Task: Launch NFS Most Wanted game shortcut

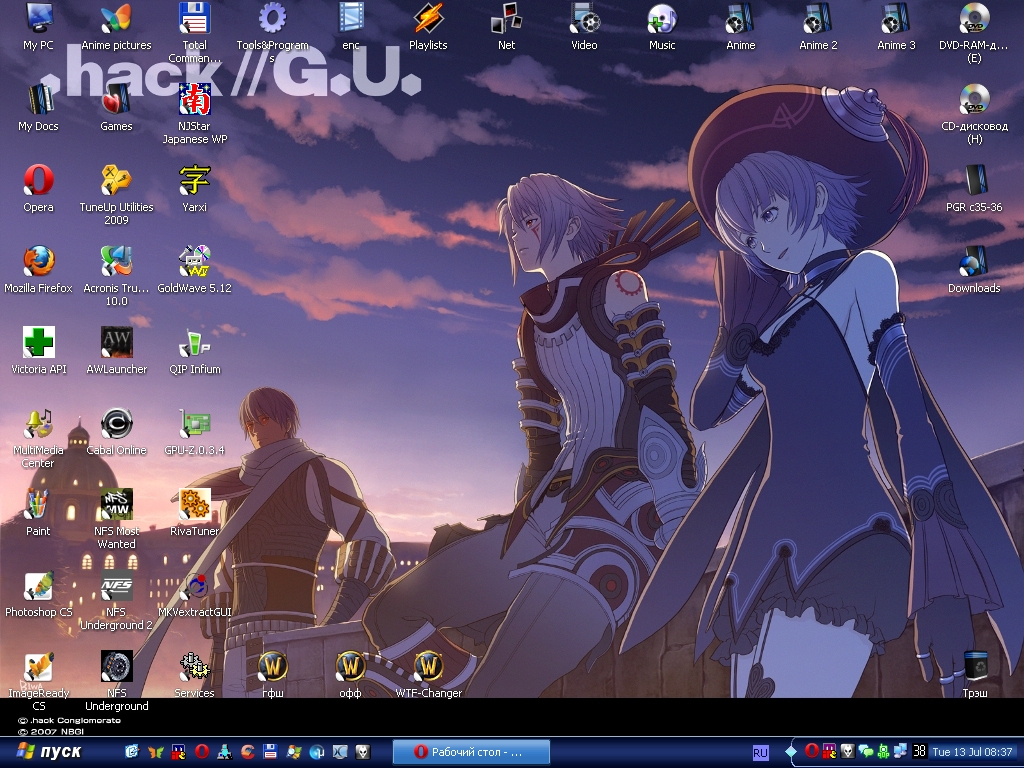Action: (116, 505)
